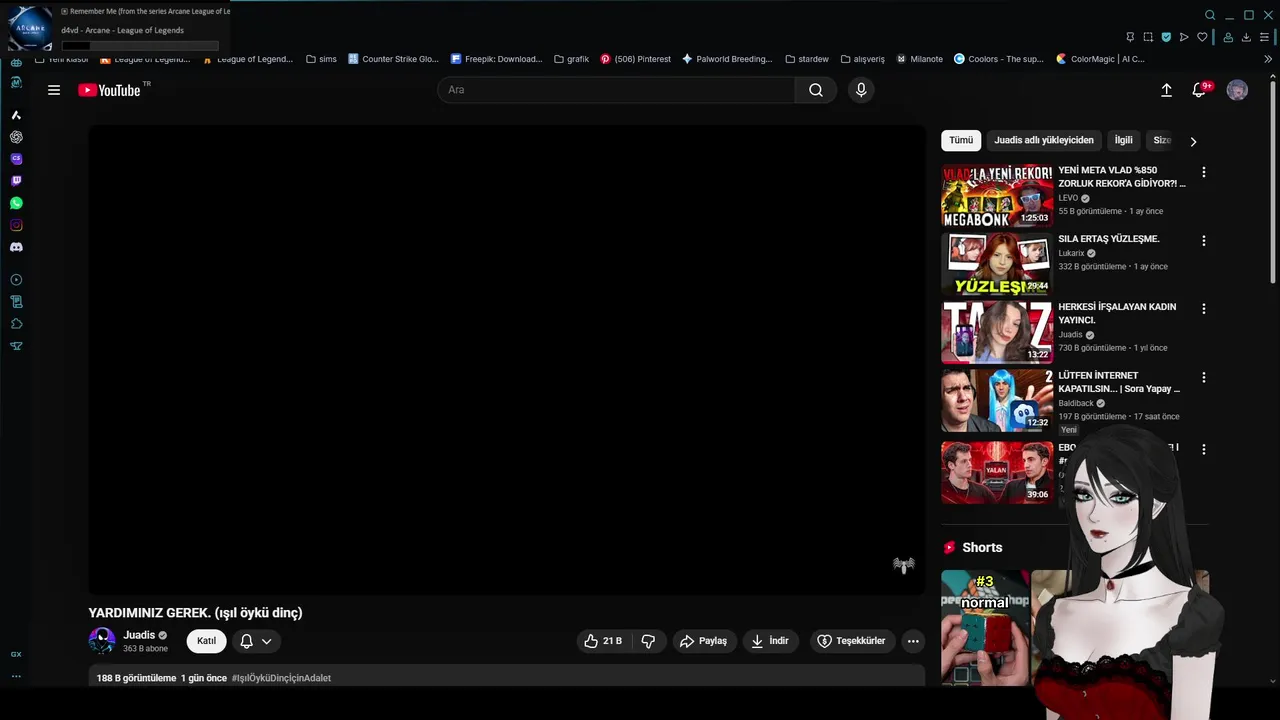This screenshot has width=1280, height=720.
Task: Click the Katıl join button
Action: click(x=206, y=641)
